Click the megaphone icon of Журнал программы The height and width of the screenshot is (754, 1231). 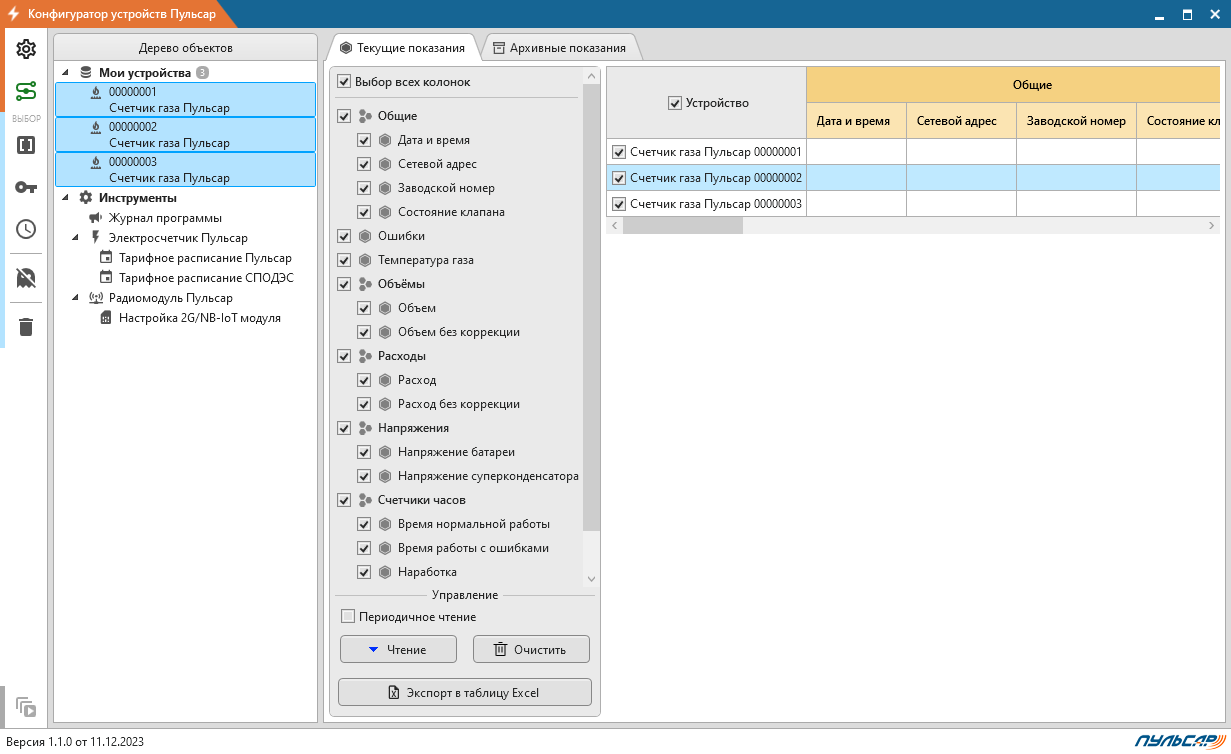point(95,217)
